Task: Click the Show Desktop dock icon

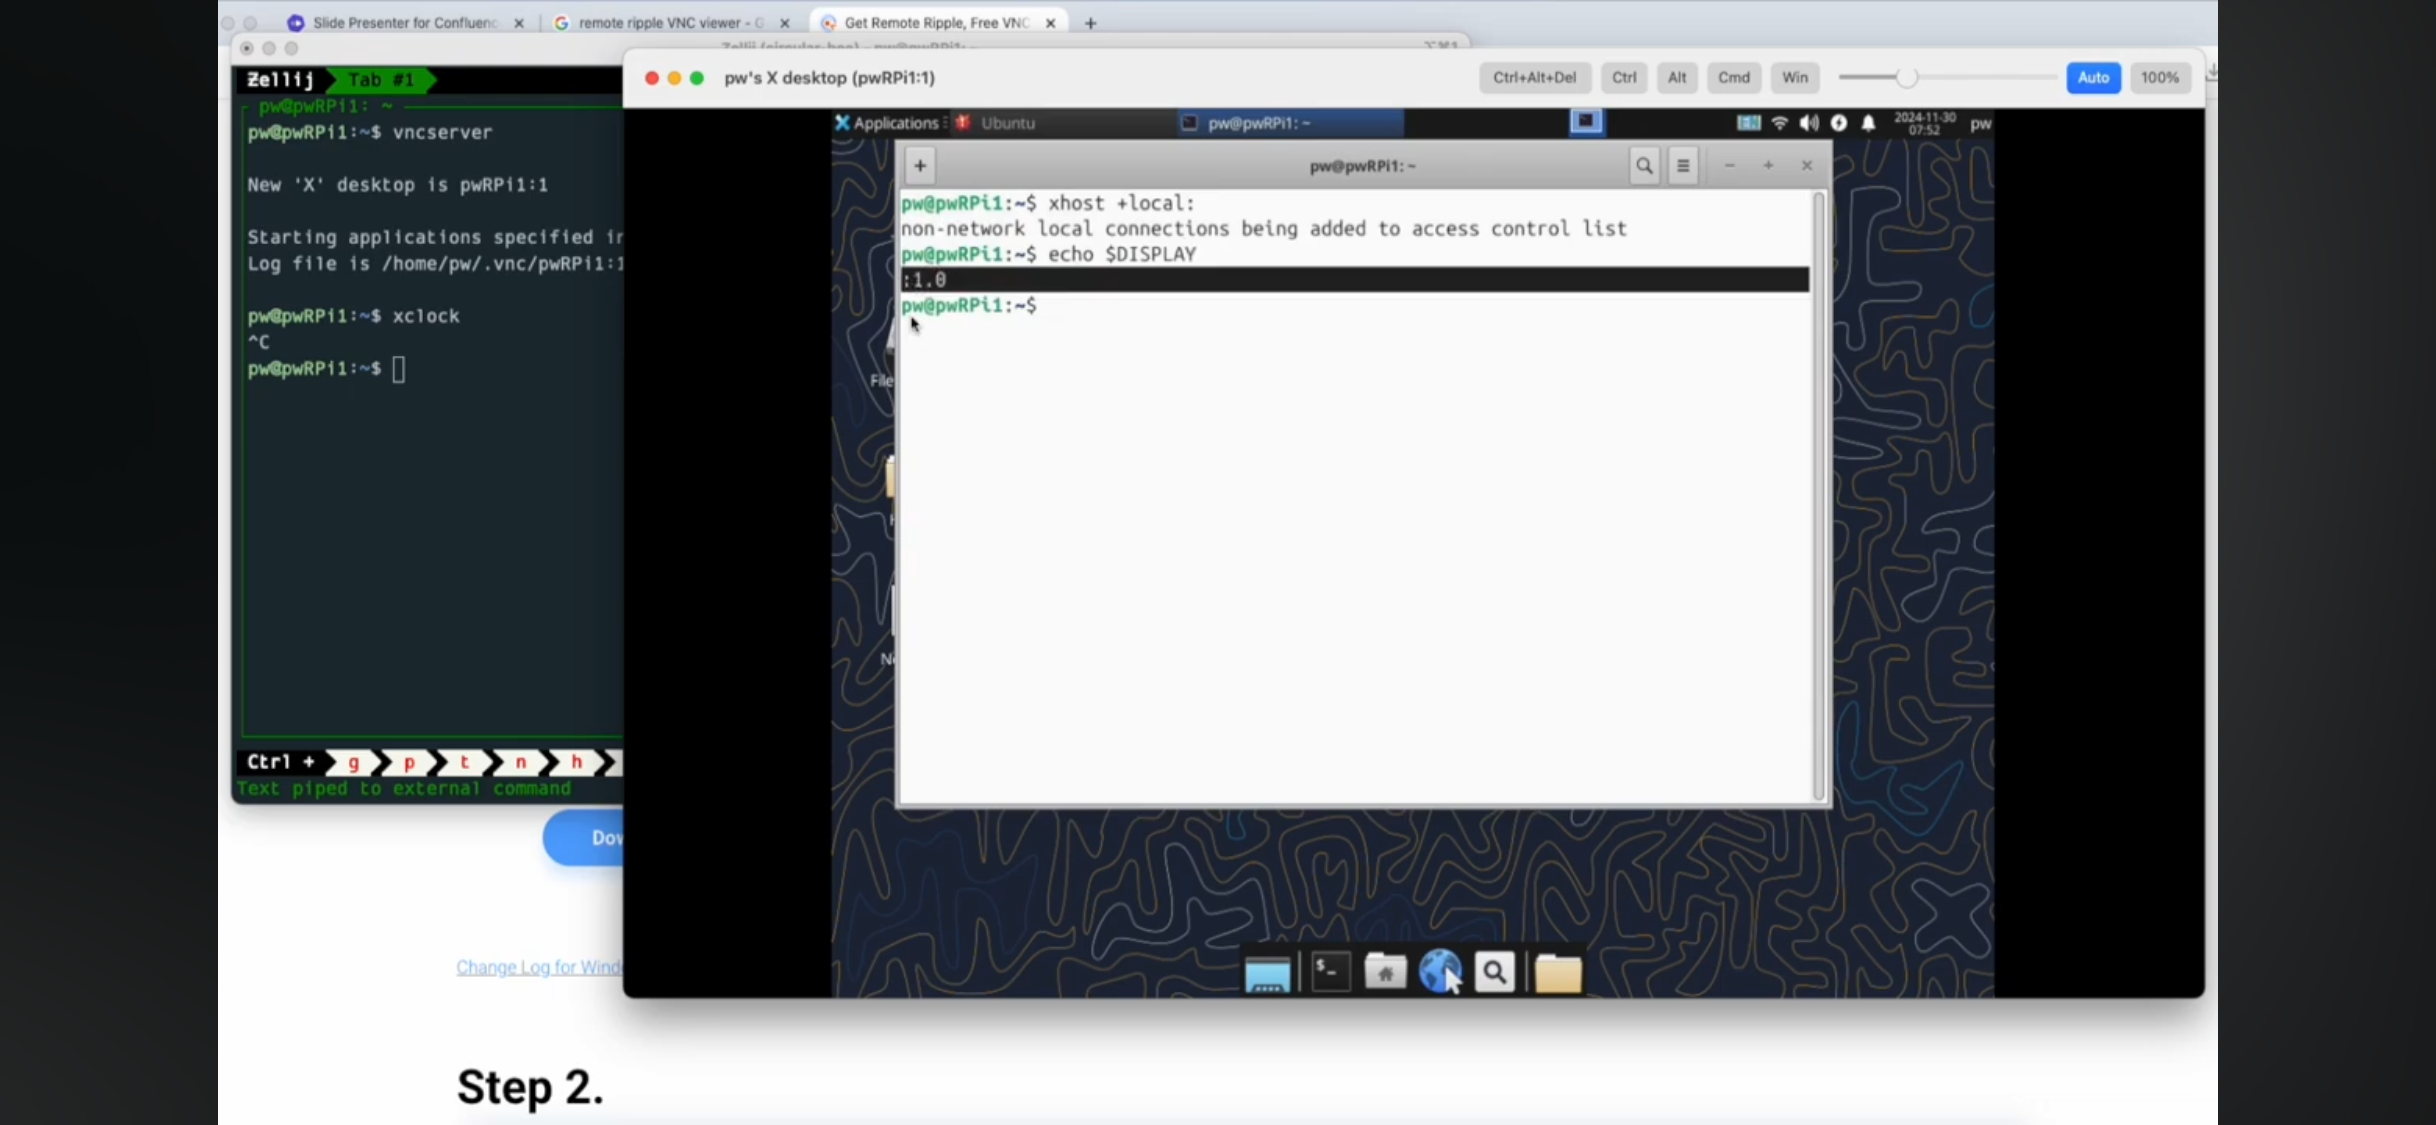Action: click(x=1267, y=974)
